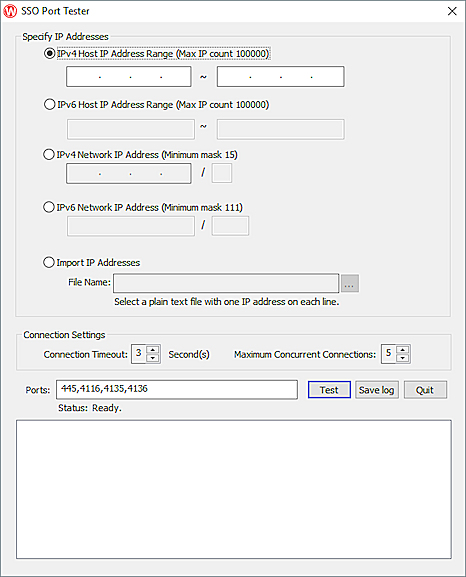
Task: Decrease Maximum Concurrent Connections with down arrow
Action: 403,358
